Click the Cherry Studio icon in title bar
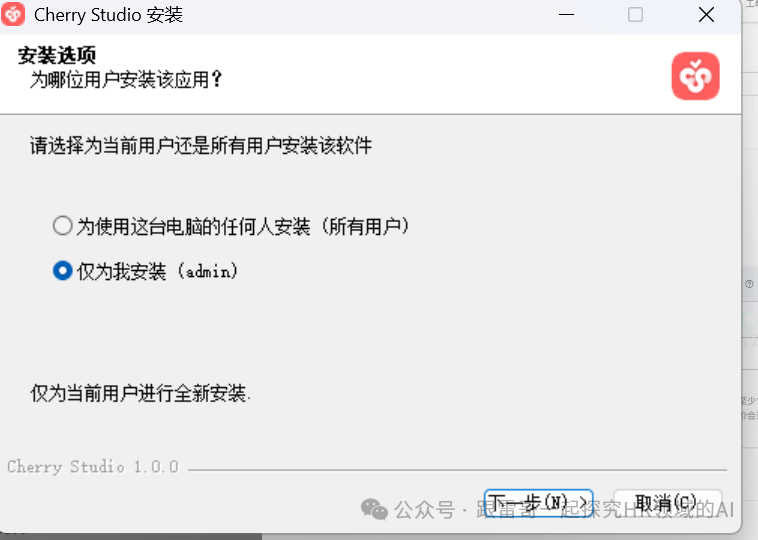The image size is (758, 540). click(x=13, y=14)
